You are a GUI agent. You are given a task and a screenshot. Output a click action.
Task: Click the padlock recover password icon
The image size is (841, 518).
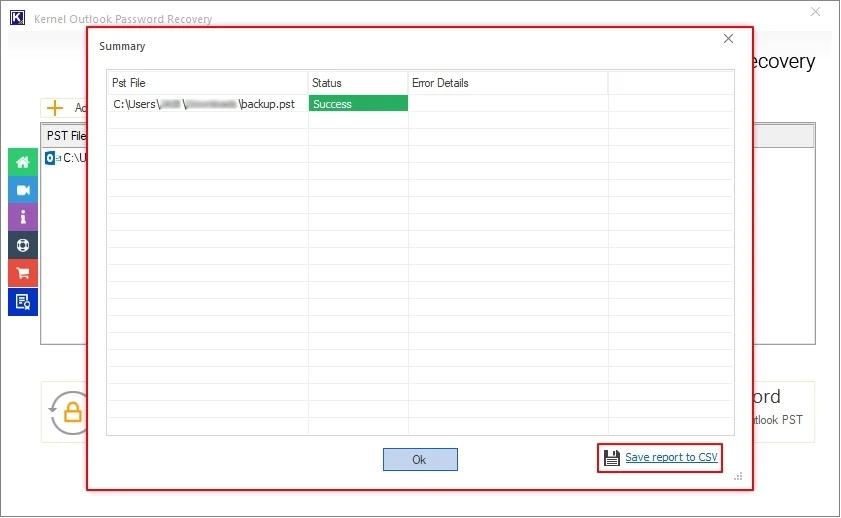coord(69,412)
